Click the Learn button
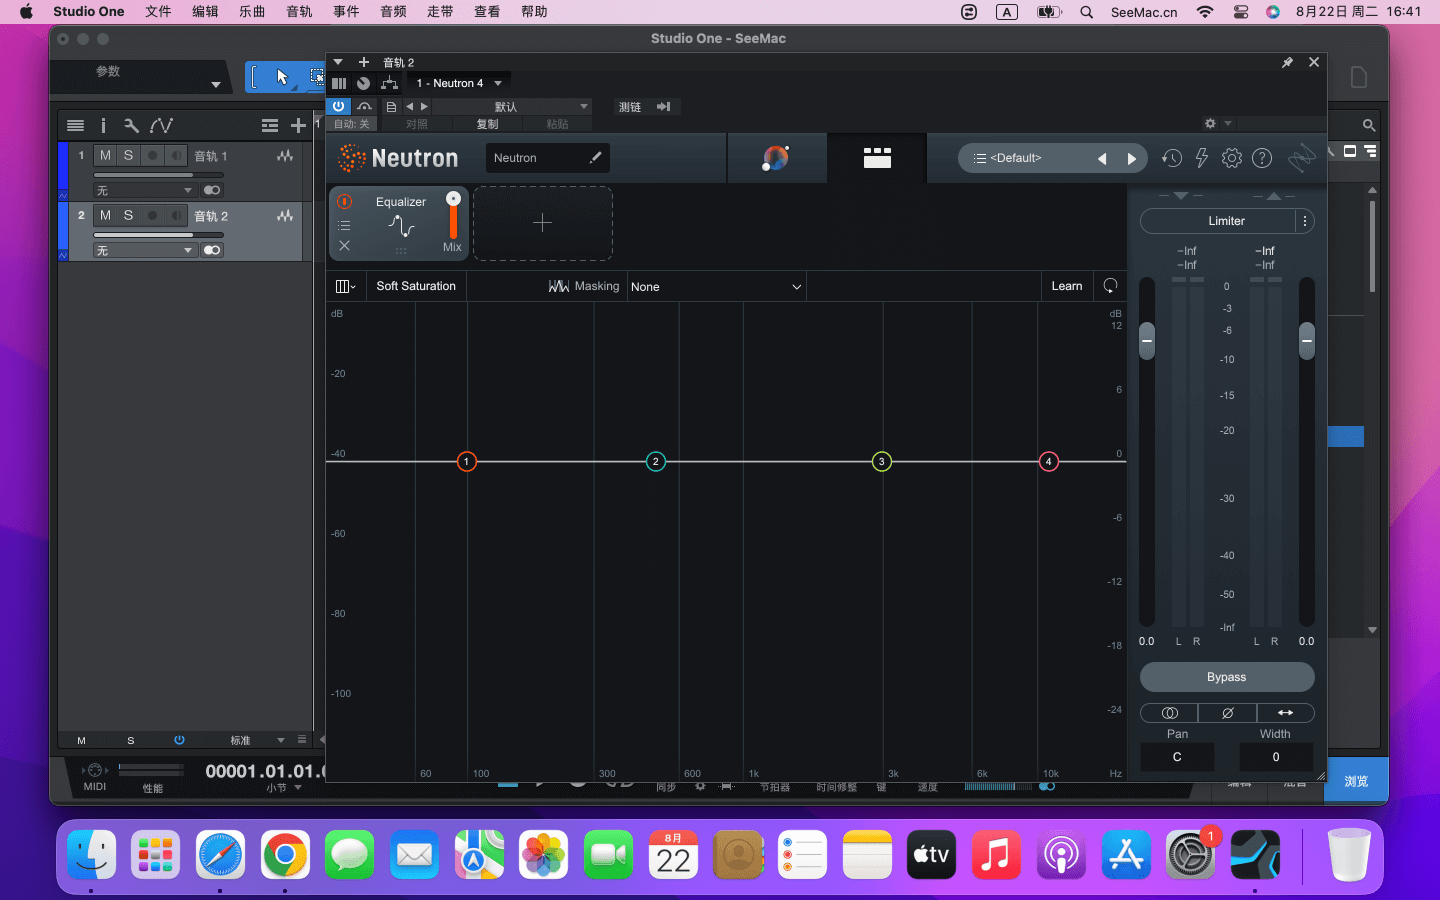The image size is (1440, 900). coord(1066,286)
